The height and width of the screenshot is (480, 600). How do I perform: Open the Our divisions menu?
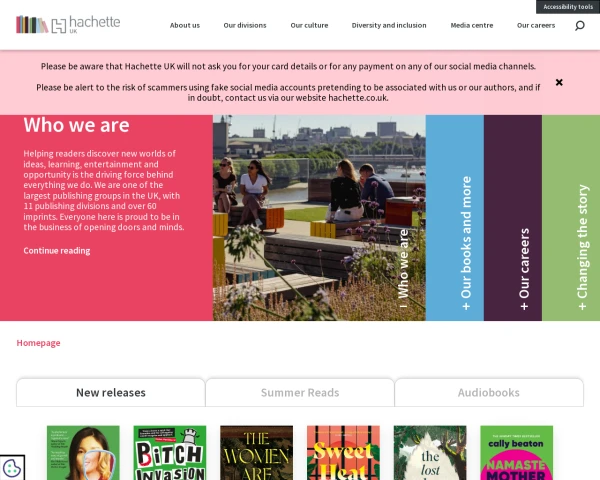(x=245, y=25)
